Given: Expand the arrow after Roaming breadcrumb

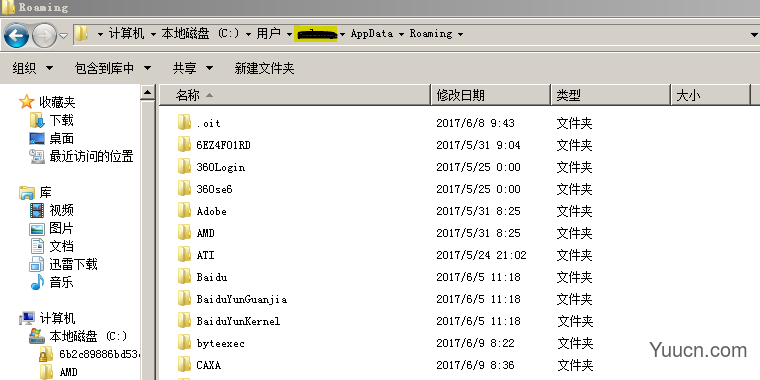Looking at the screenshot, I should [460, 34].
